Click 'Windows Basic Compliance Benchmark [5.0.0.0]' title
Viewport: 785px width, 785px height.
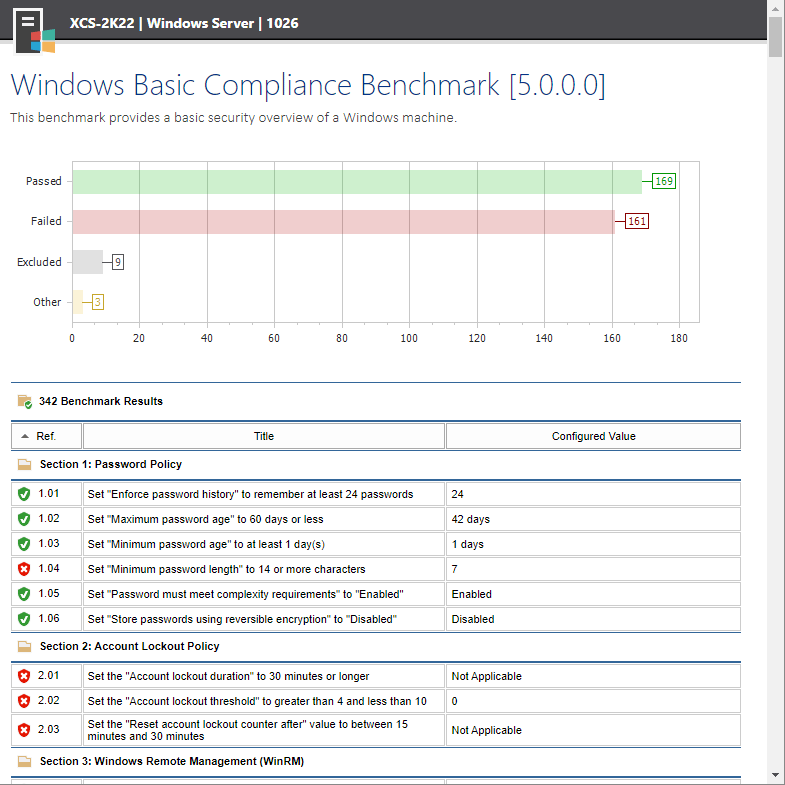click(x=308, y=85)
